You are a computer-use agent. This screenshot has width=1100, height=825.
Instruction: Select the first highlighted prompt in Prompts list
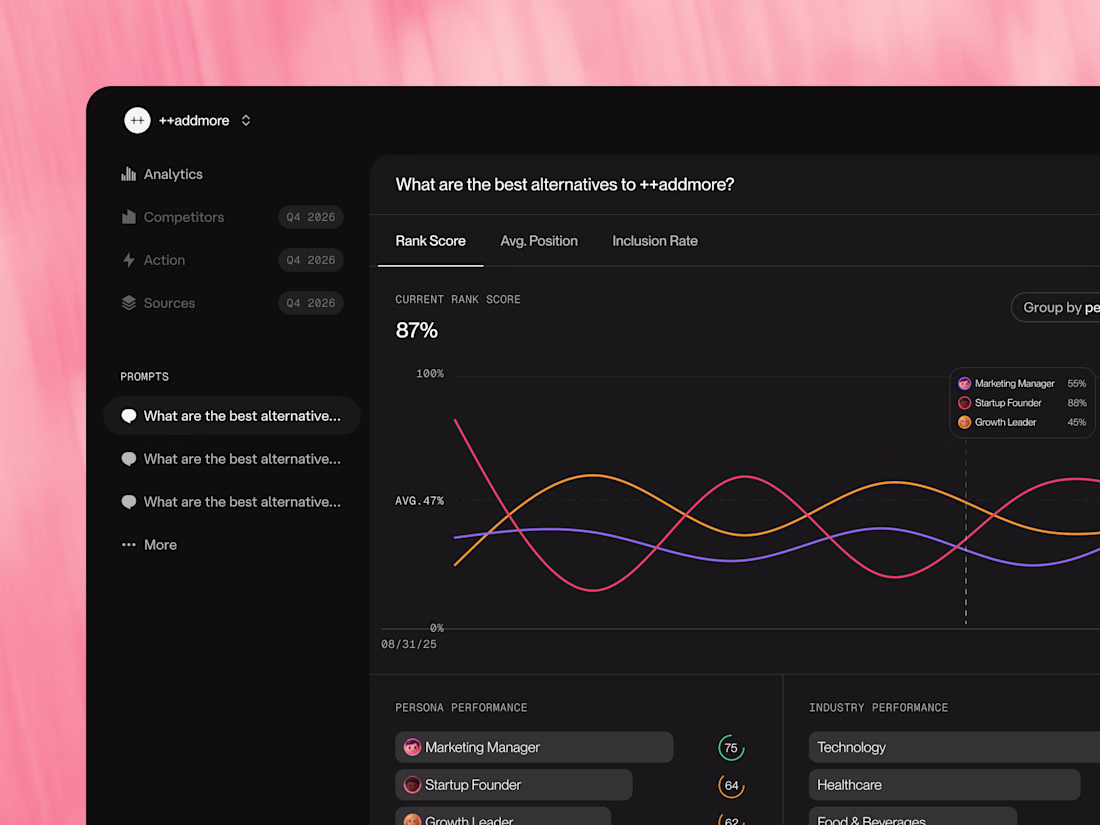[232, 416]
